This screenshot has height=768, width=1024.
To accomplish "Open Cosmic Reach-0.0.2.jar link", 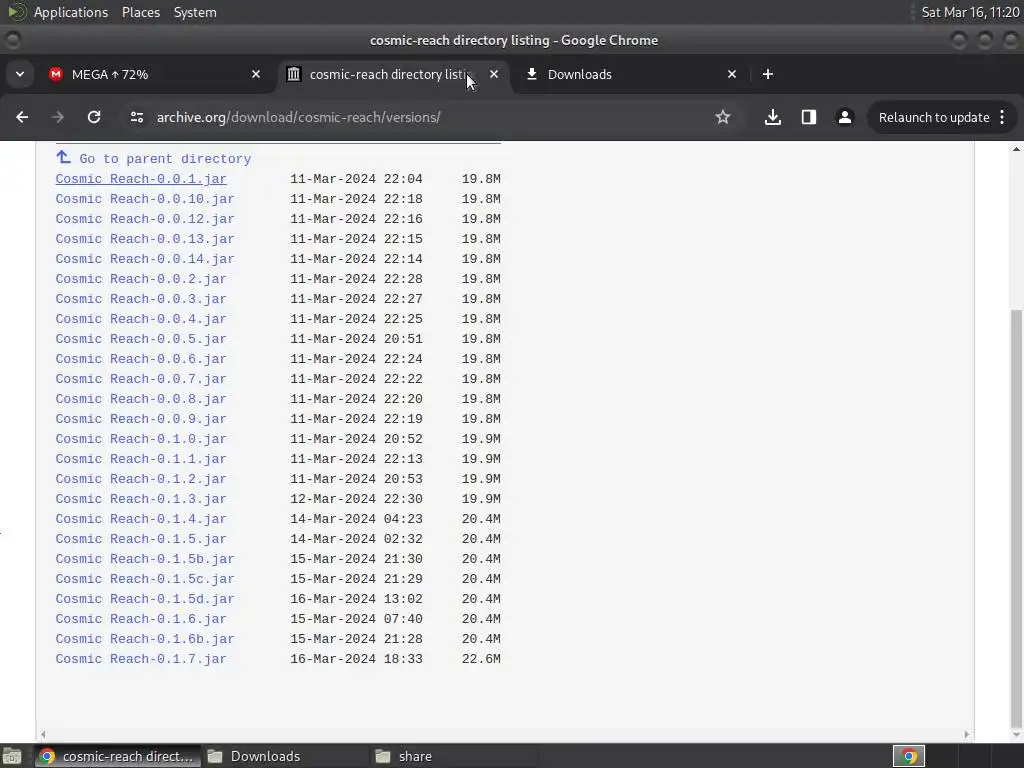I will click(x=141, y=279).
